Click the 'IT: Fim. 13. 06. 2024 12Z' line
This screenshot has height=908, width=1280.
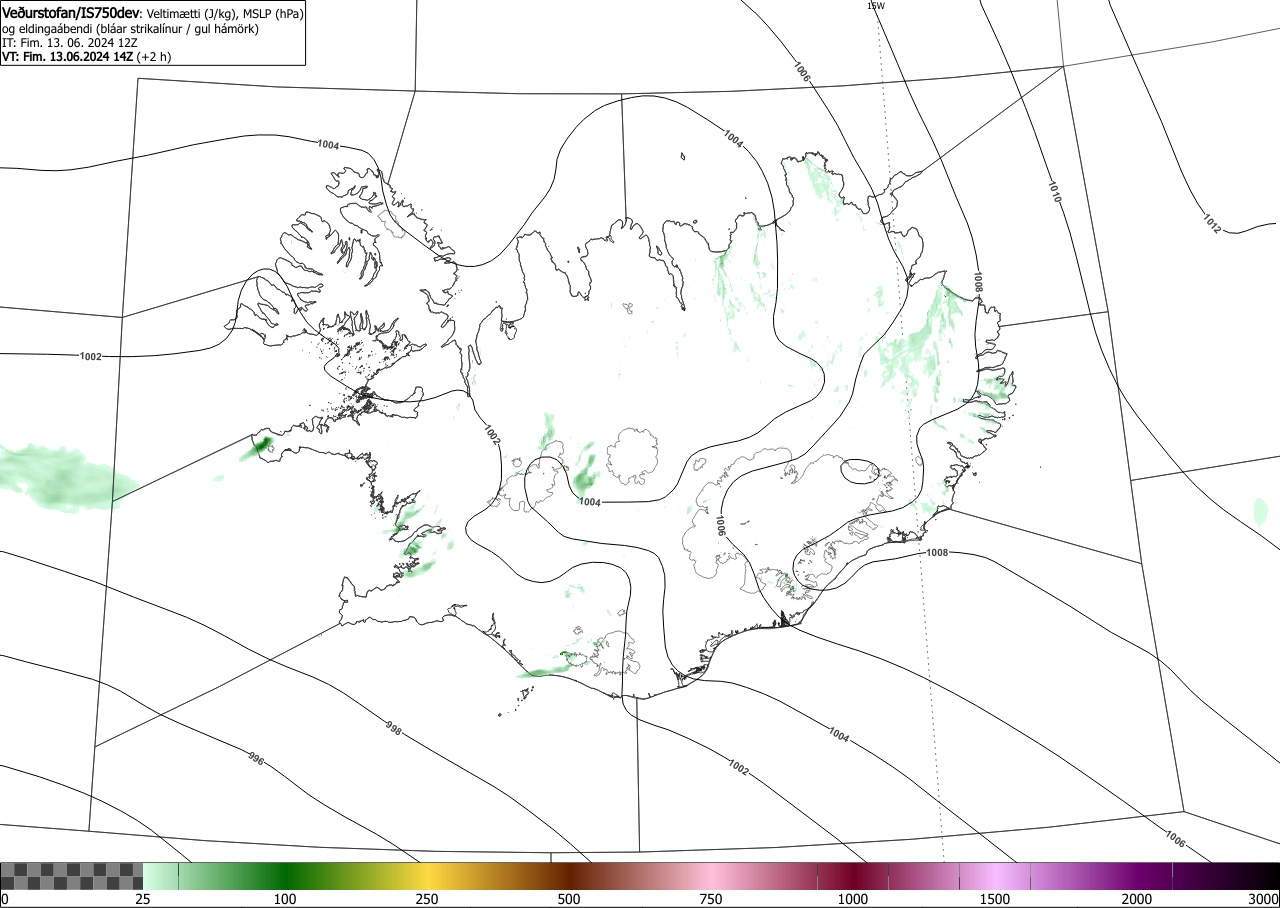[70, 43]
